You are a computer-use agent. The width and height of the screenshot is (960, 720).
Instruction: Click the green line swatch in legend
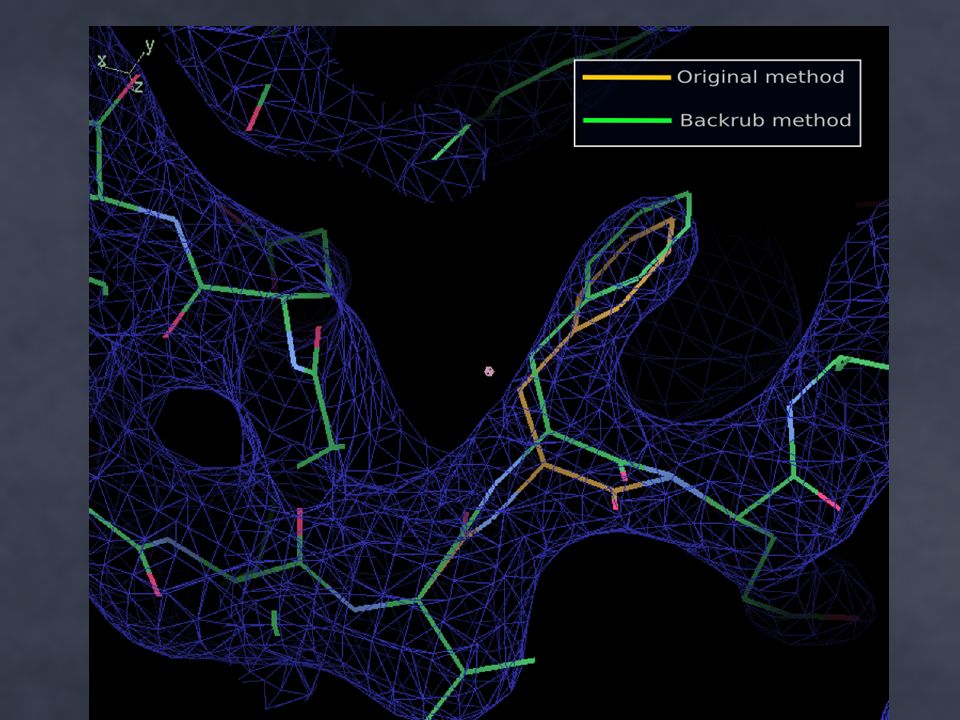(627, 121)
